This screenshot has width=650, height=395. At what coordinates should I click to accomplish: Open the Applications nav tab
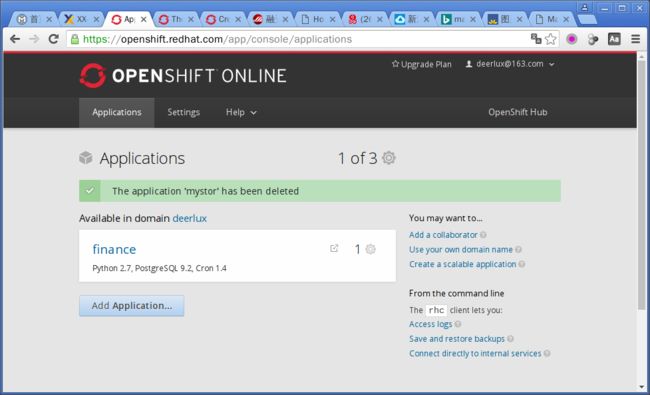117,112
